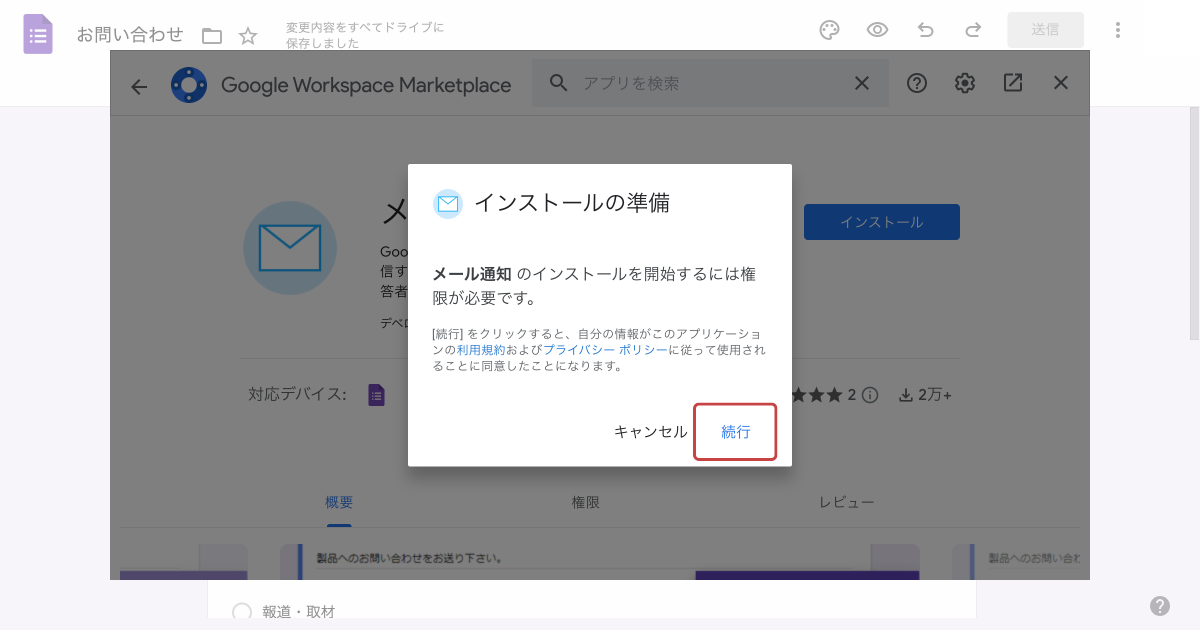
Task: Go back in Marketplace with arrow
Action: pos(139,86)
